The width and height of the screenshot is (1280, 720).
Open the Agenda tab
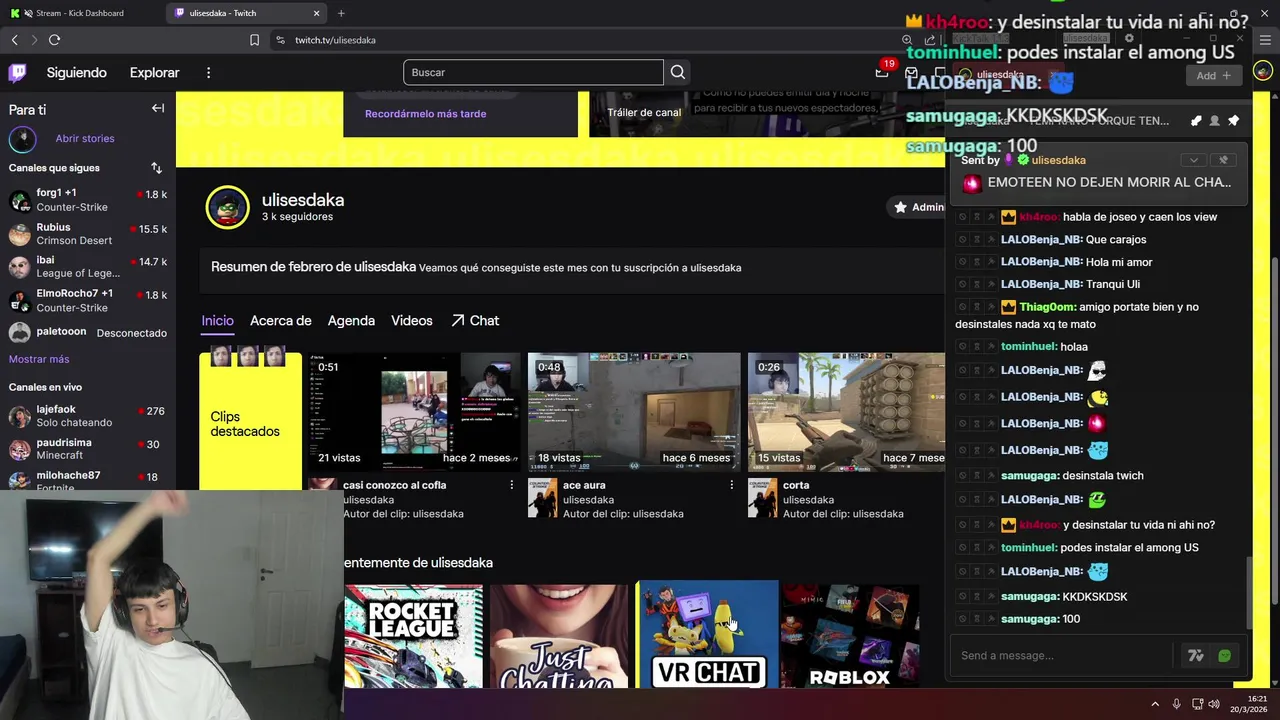coord(351,321)
